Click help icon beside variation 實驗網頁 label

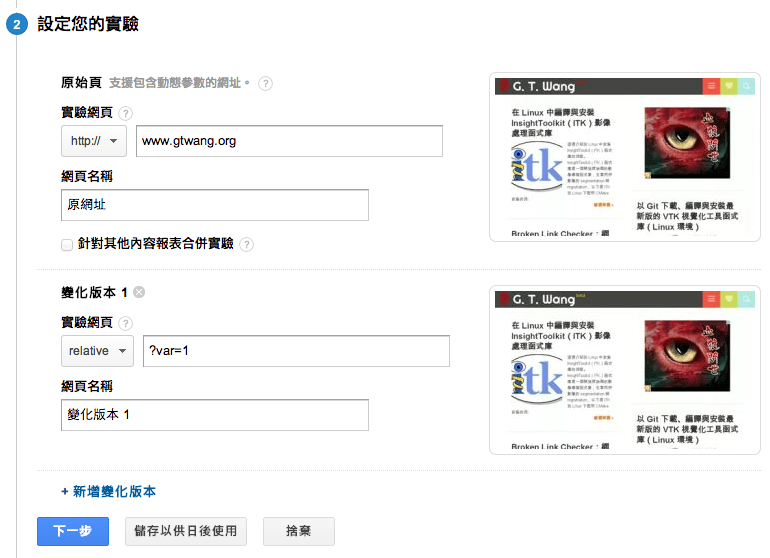125,323
